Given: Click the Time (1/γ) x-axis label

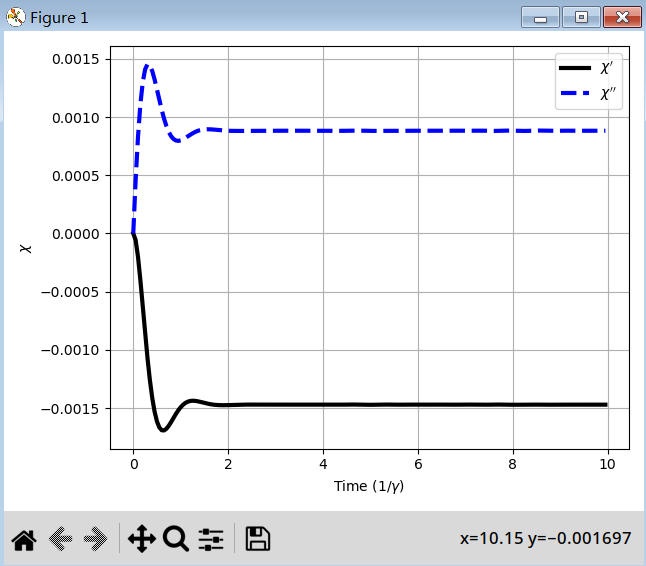Looking at the screenshot, I should click(x=370, y=487).
